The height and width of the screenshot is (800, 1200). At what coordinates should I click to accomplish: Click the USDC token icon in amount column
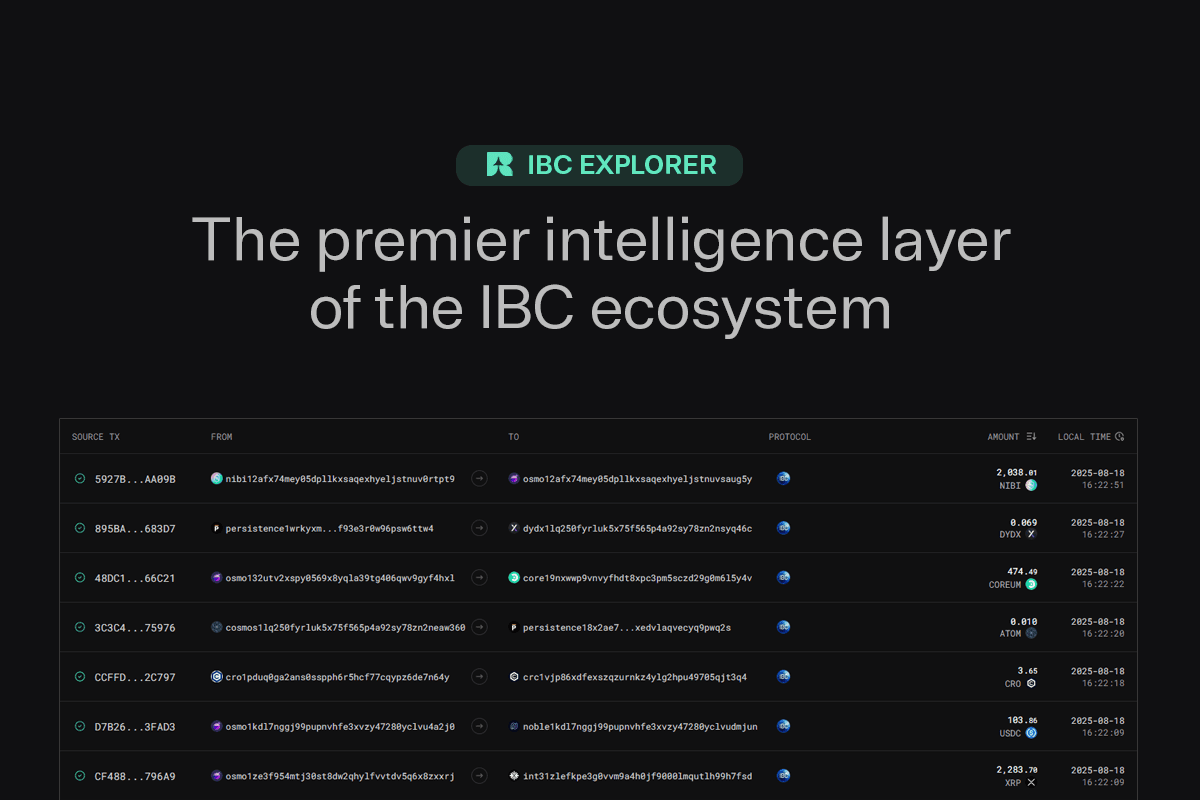1031,732
